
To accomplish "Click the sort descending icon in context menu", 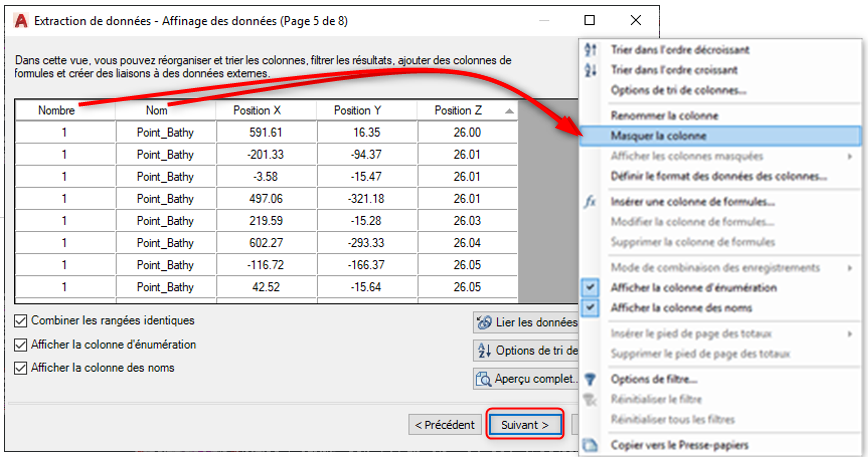I will [x=590, y=49].
